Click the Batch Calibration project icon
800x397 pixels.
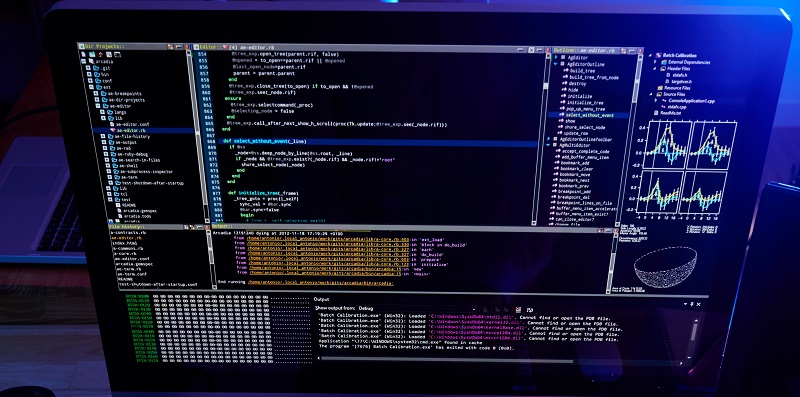pos(658,55)
